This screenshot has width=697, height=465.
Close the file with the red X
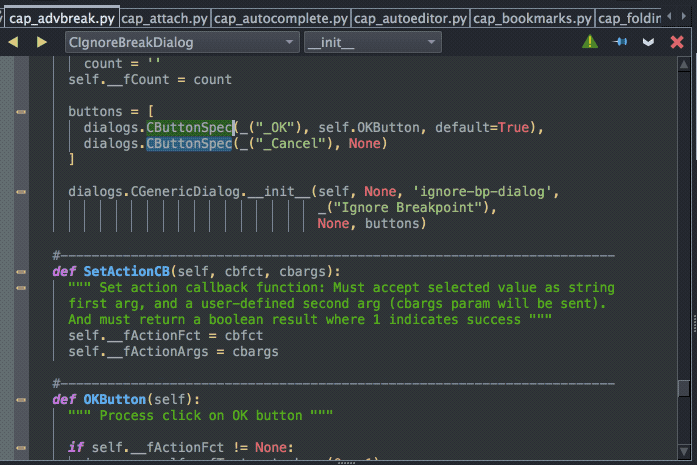click(x=677, y=42)
